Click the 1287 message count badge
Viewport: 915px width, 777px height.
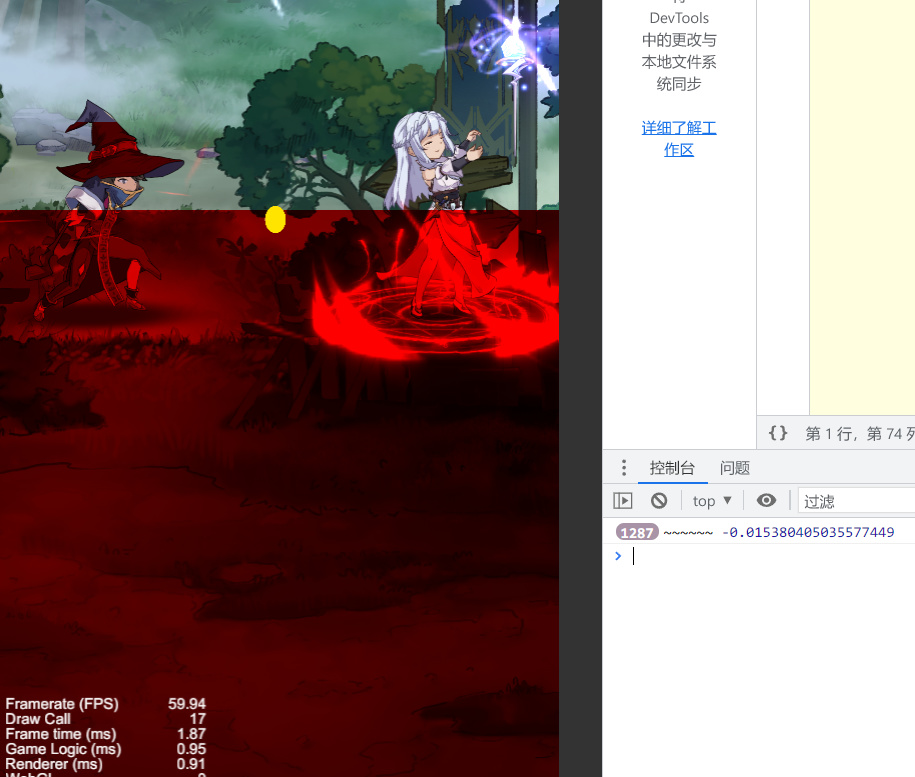click(637, 532)
